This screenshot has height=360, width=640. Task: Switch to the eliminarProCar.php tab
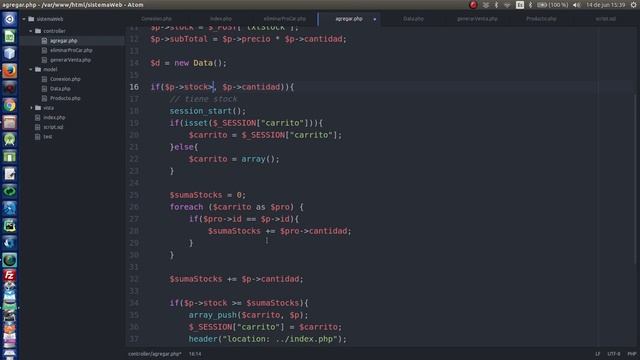pos(284,19)
